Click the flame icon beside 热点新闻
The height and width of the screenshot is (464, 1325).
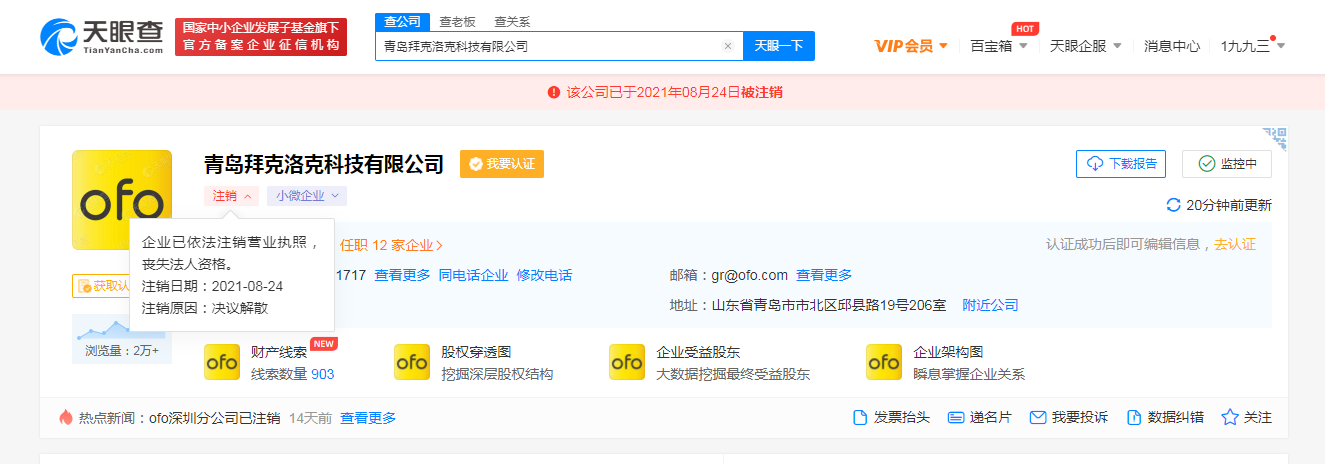66,417
